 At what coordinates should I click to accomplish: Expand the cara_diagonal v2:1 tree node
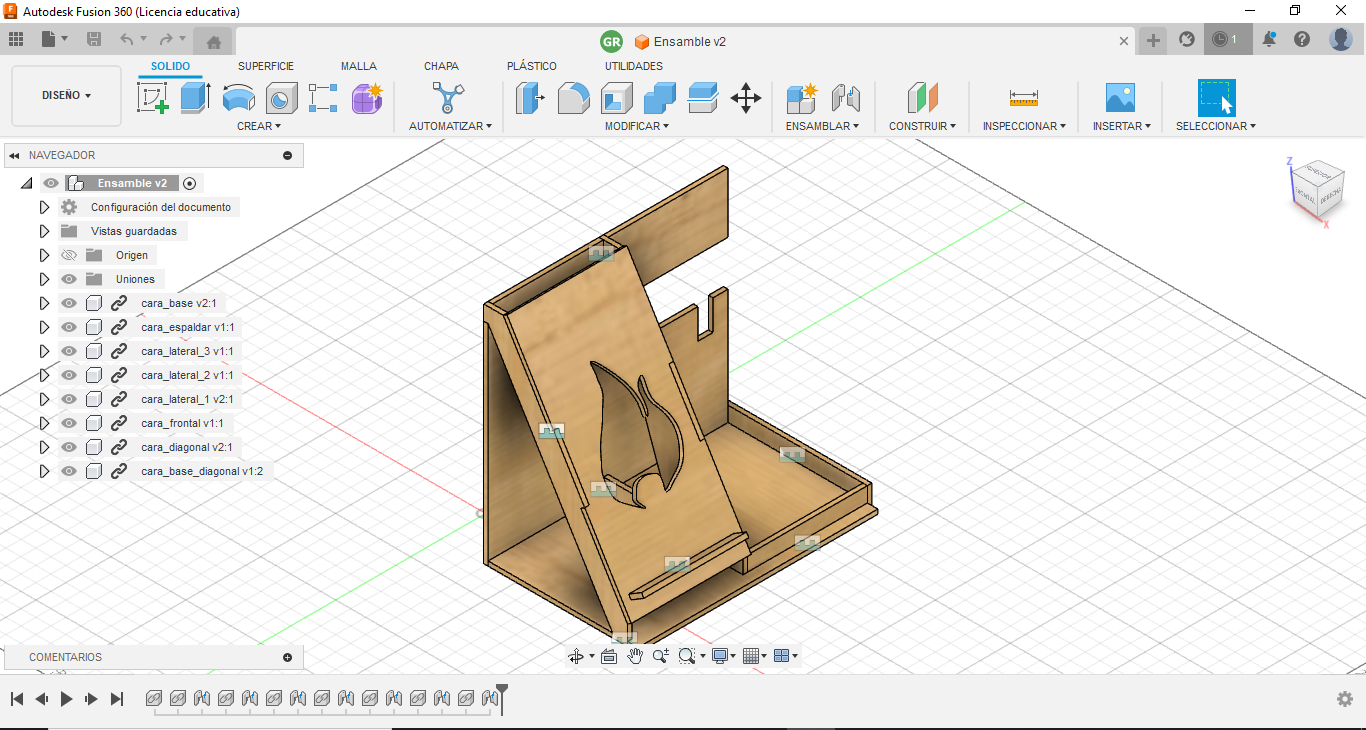pos(44,447)
